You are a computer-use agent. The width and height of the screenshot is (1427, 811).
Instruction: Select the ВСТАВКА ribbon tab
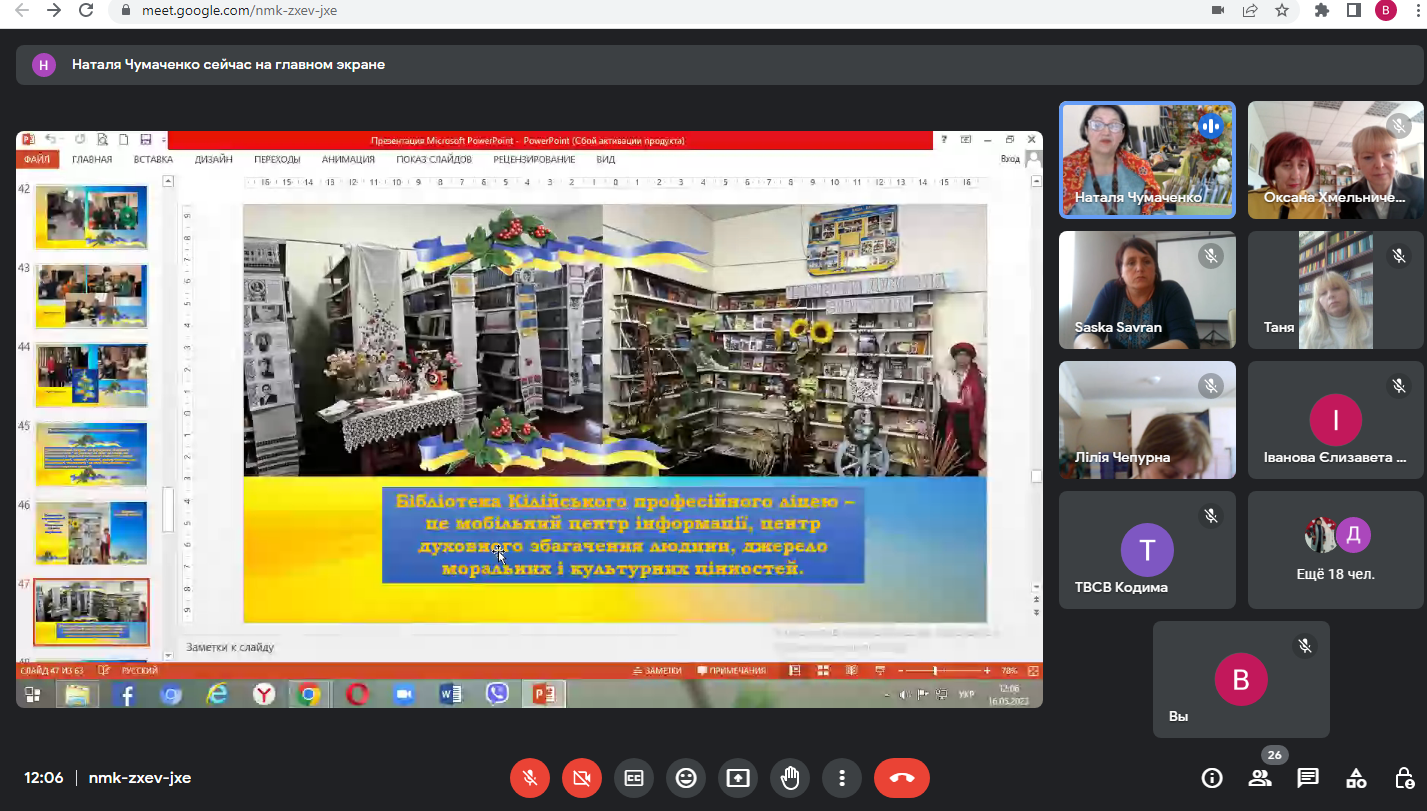pos(153,159)
